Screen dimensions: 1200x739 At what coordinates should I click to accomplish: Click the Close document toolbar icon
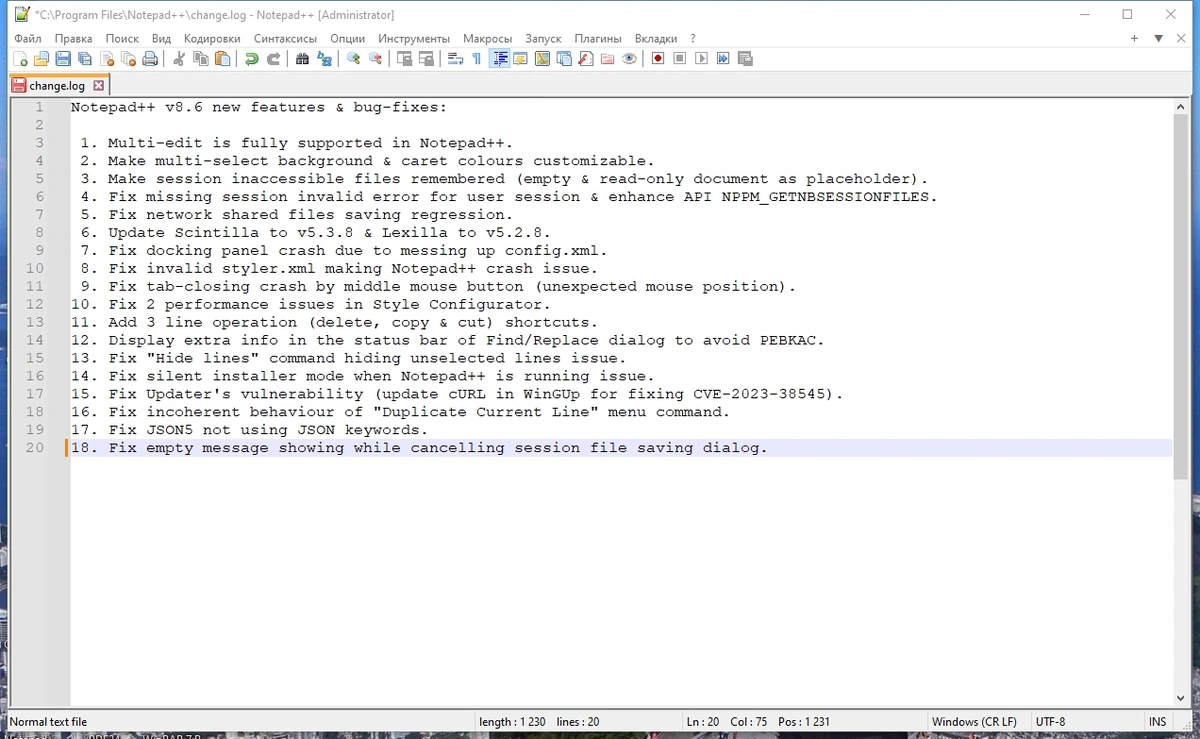point(107,59)
